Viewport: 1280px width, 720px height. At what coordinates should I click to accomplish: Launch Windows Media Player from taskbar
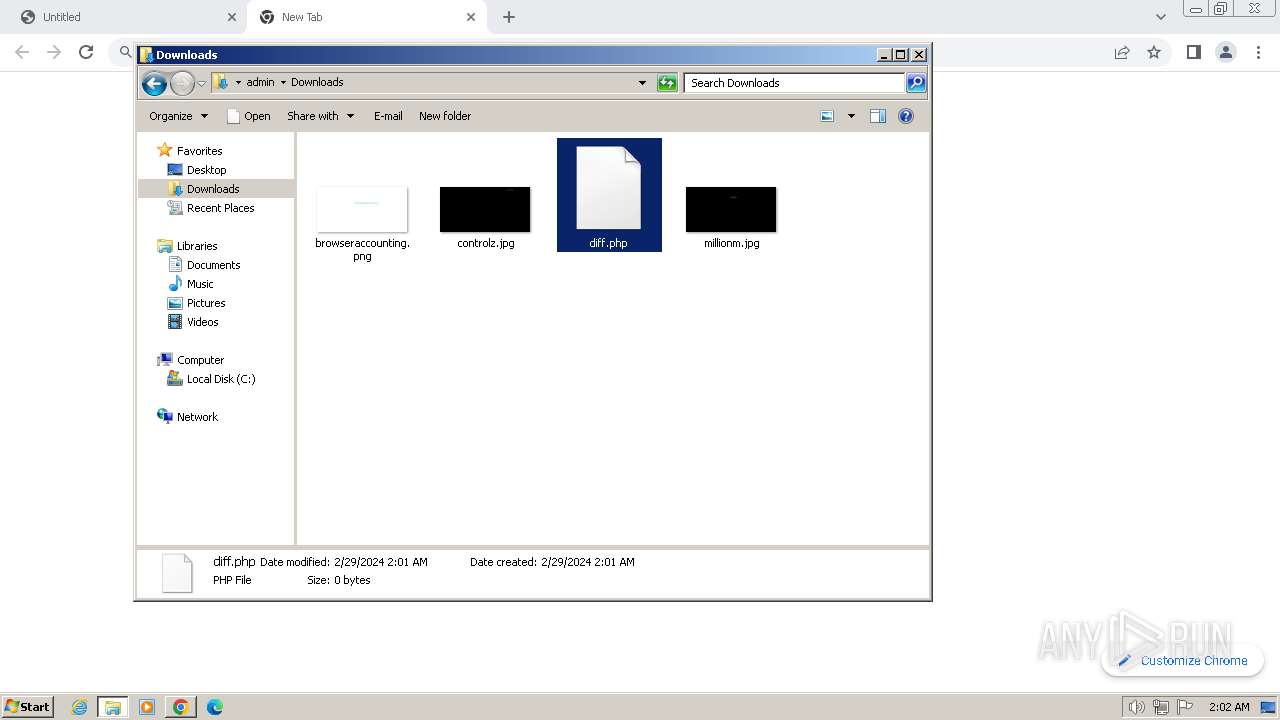[x=147, y=707]
